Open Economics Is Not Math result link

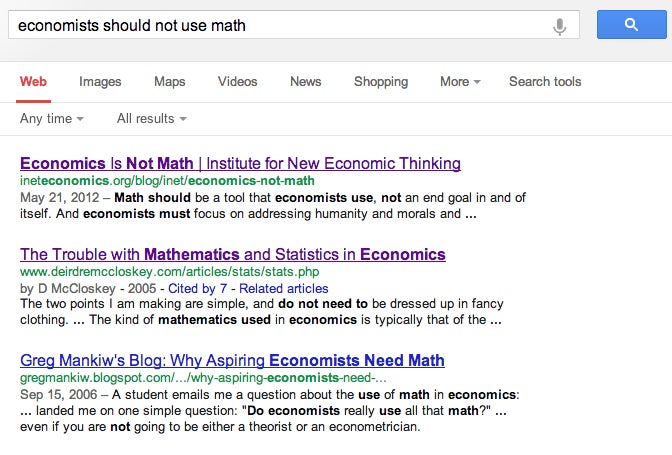[x=240, y=163]
